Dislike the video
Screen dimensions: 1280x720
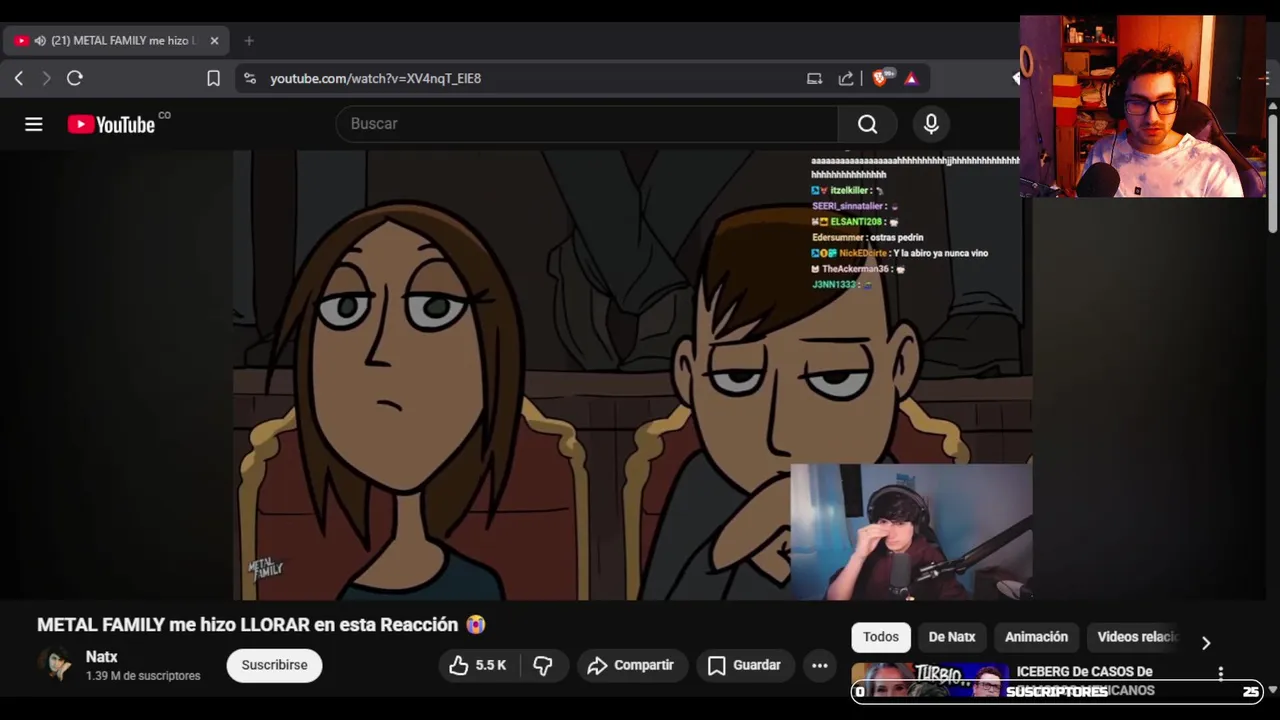pyautogui.click(x=543, y=665)
